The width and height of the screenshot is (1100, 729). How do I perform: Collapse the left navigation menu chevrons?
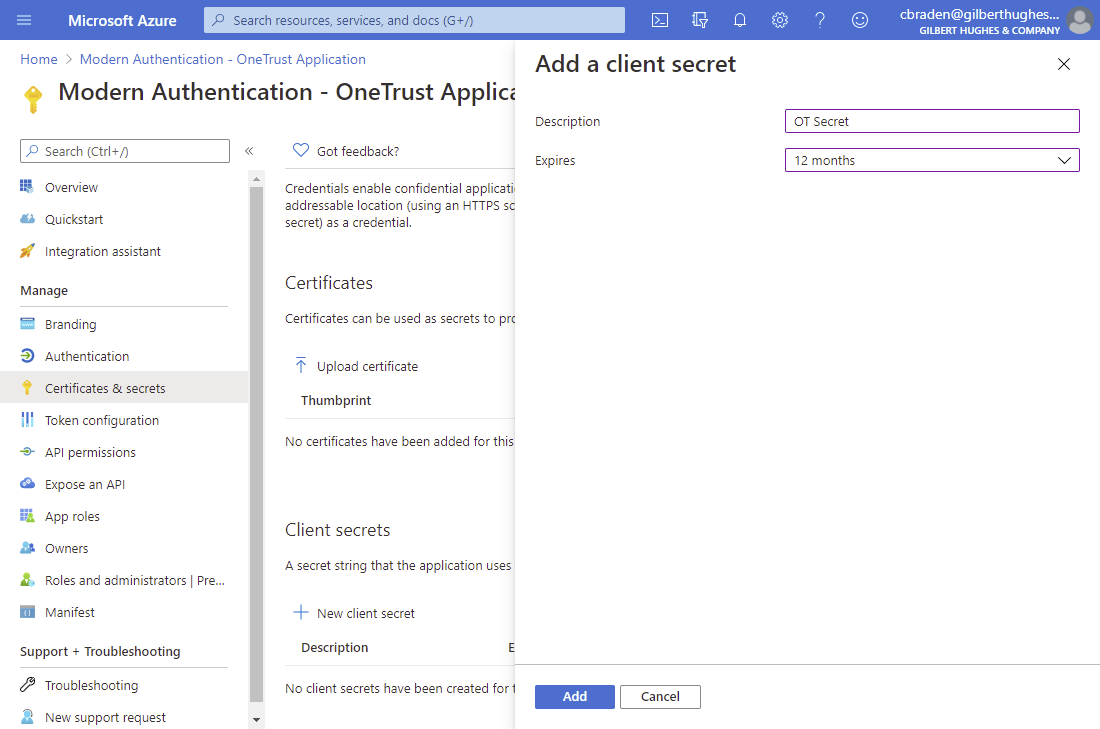(x=248, y=151)
